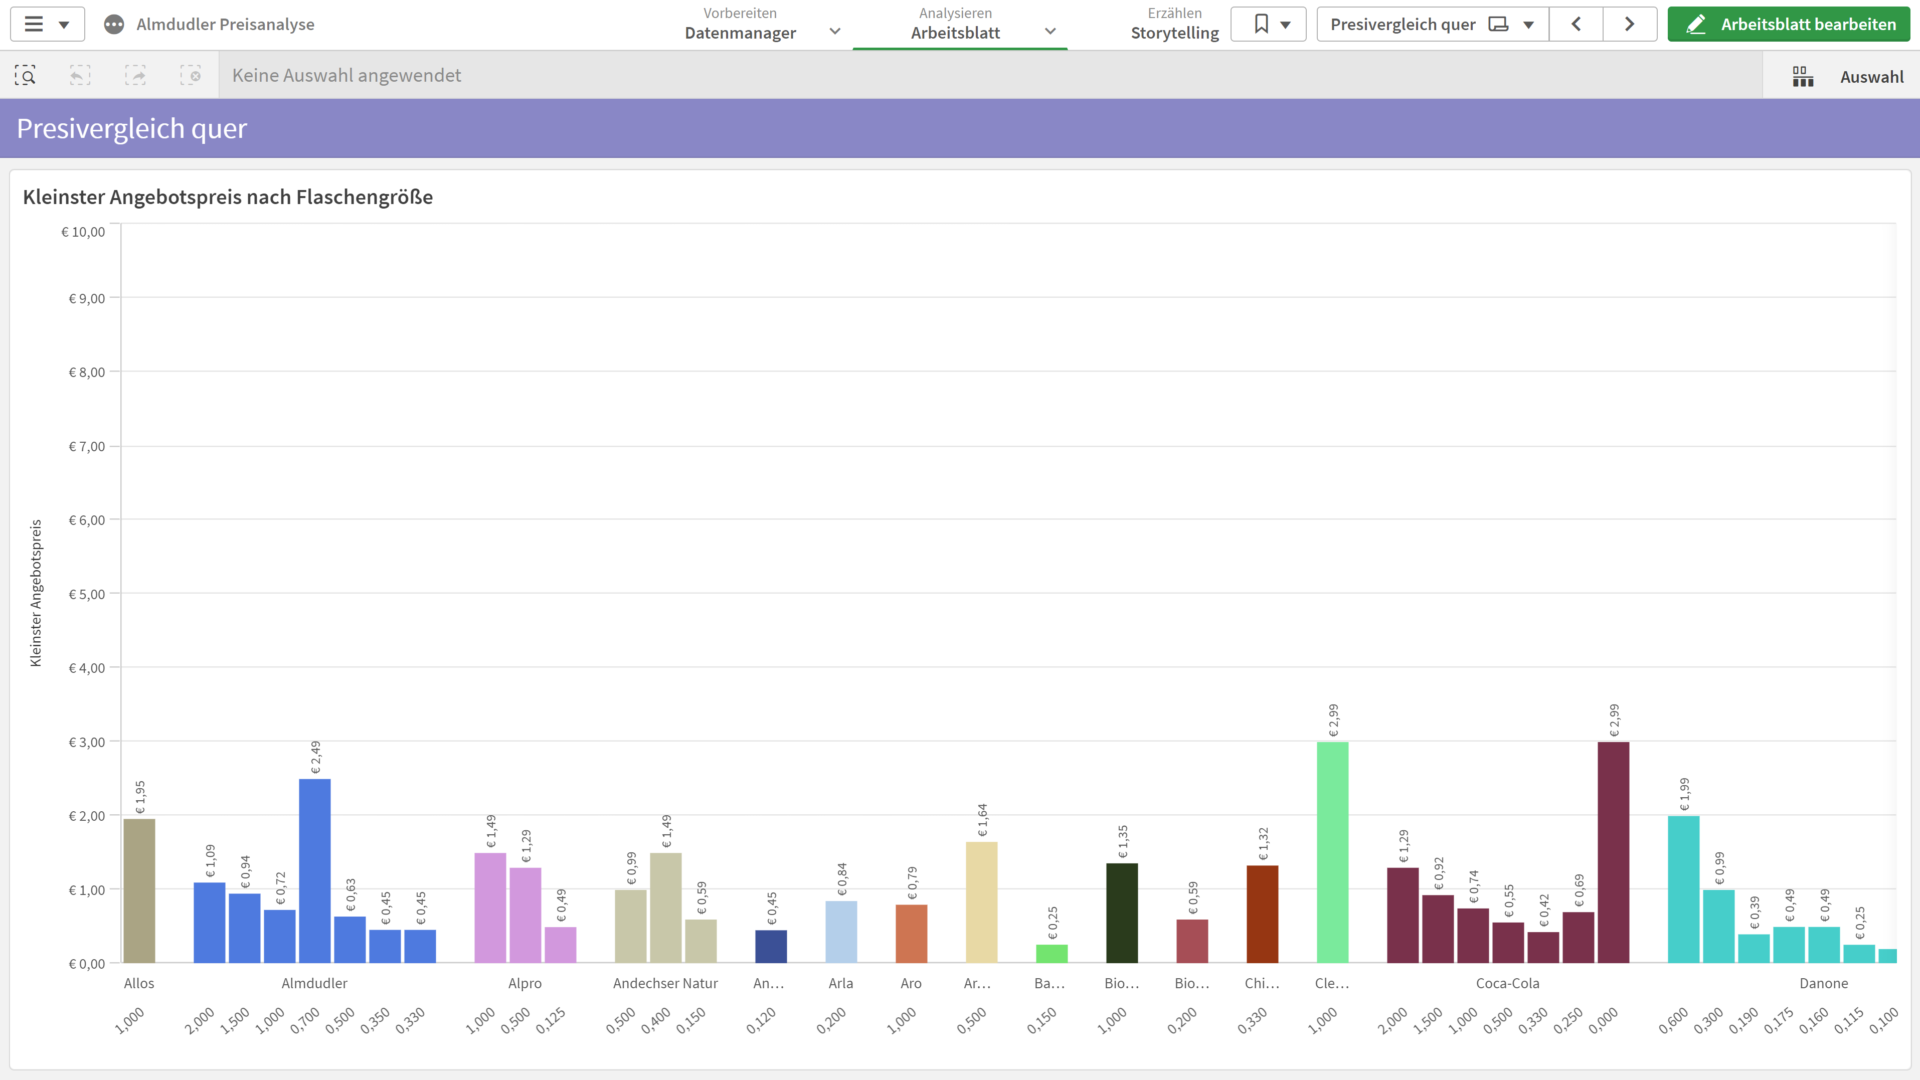Switch to the Analysieren Arbeitsblatt tab

click(x=955, y=24)
